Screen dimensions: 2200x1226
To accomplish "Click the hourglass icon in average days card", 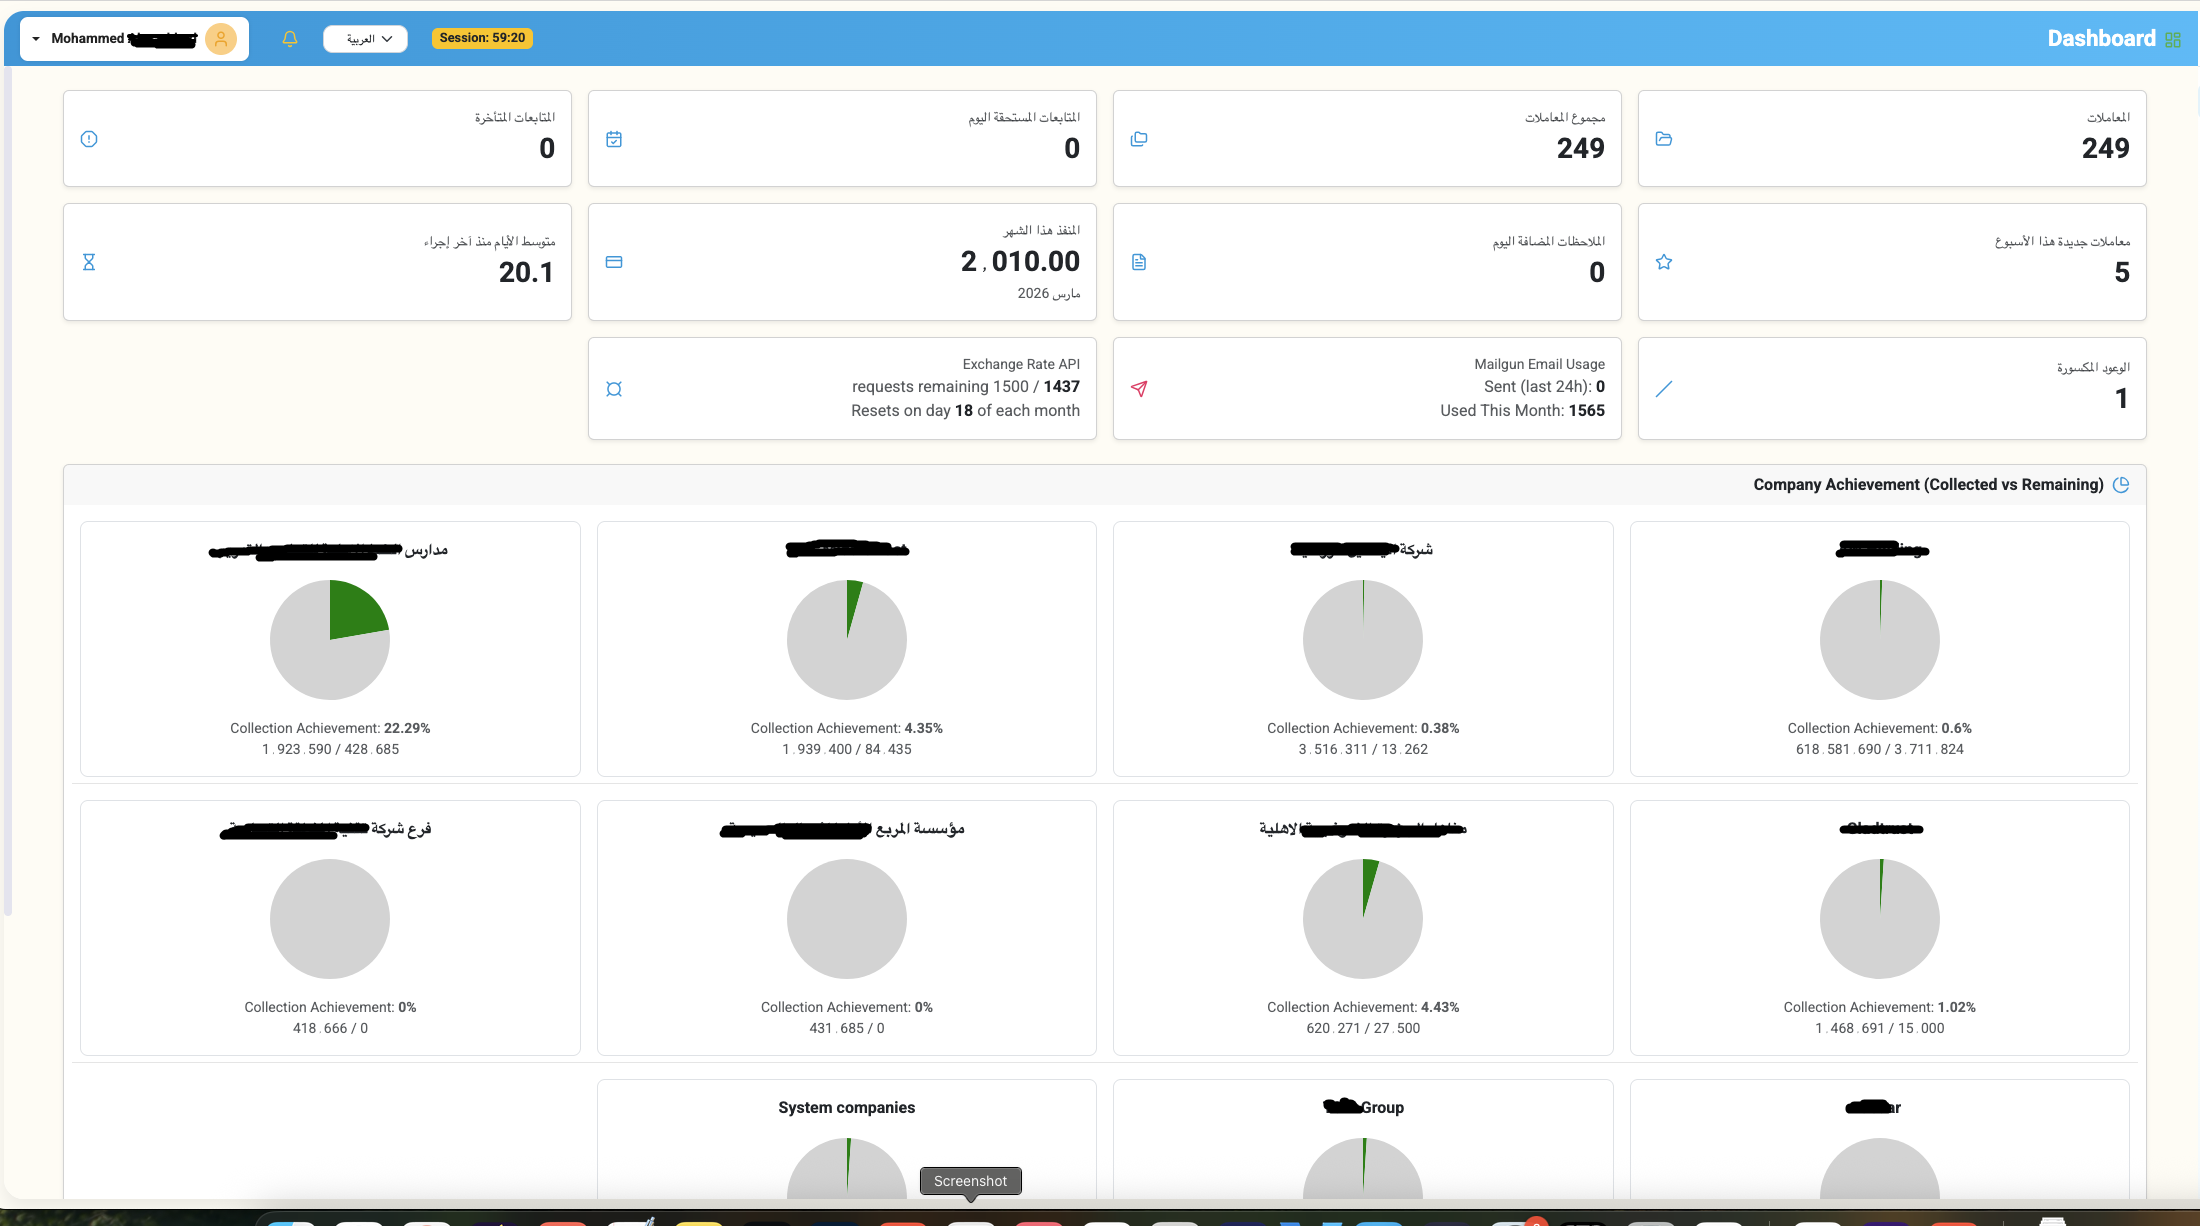I will pos(89,262).
